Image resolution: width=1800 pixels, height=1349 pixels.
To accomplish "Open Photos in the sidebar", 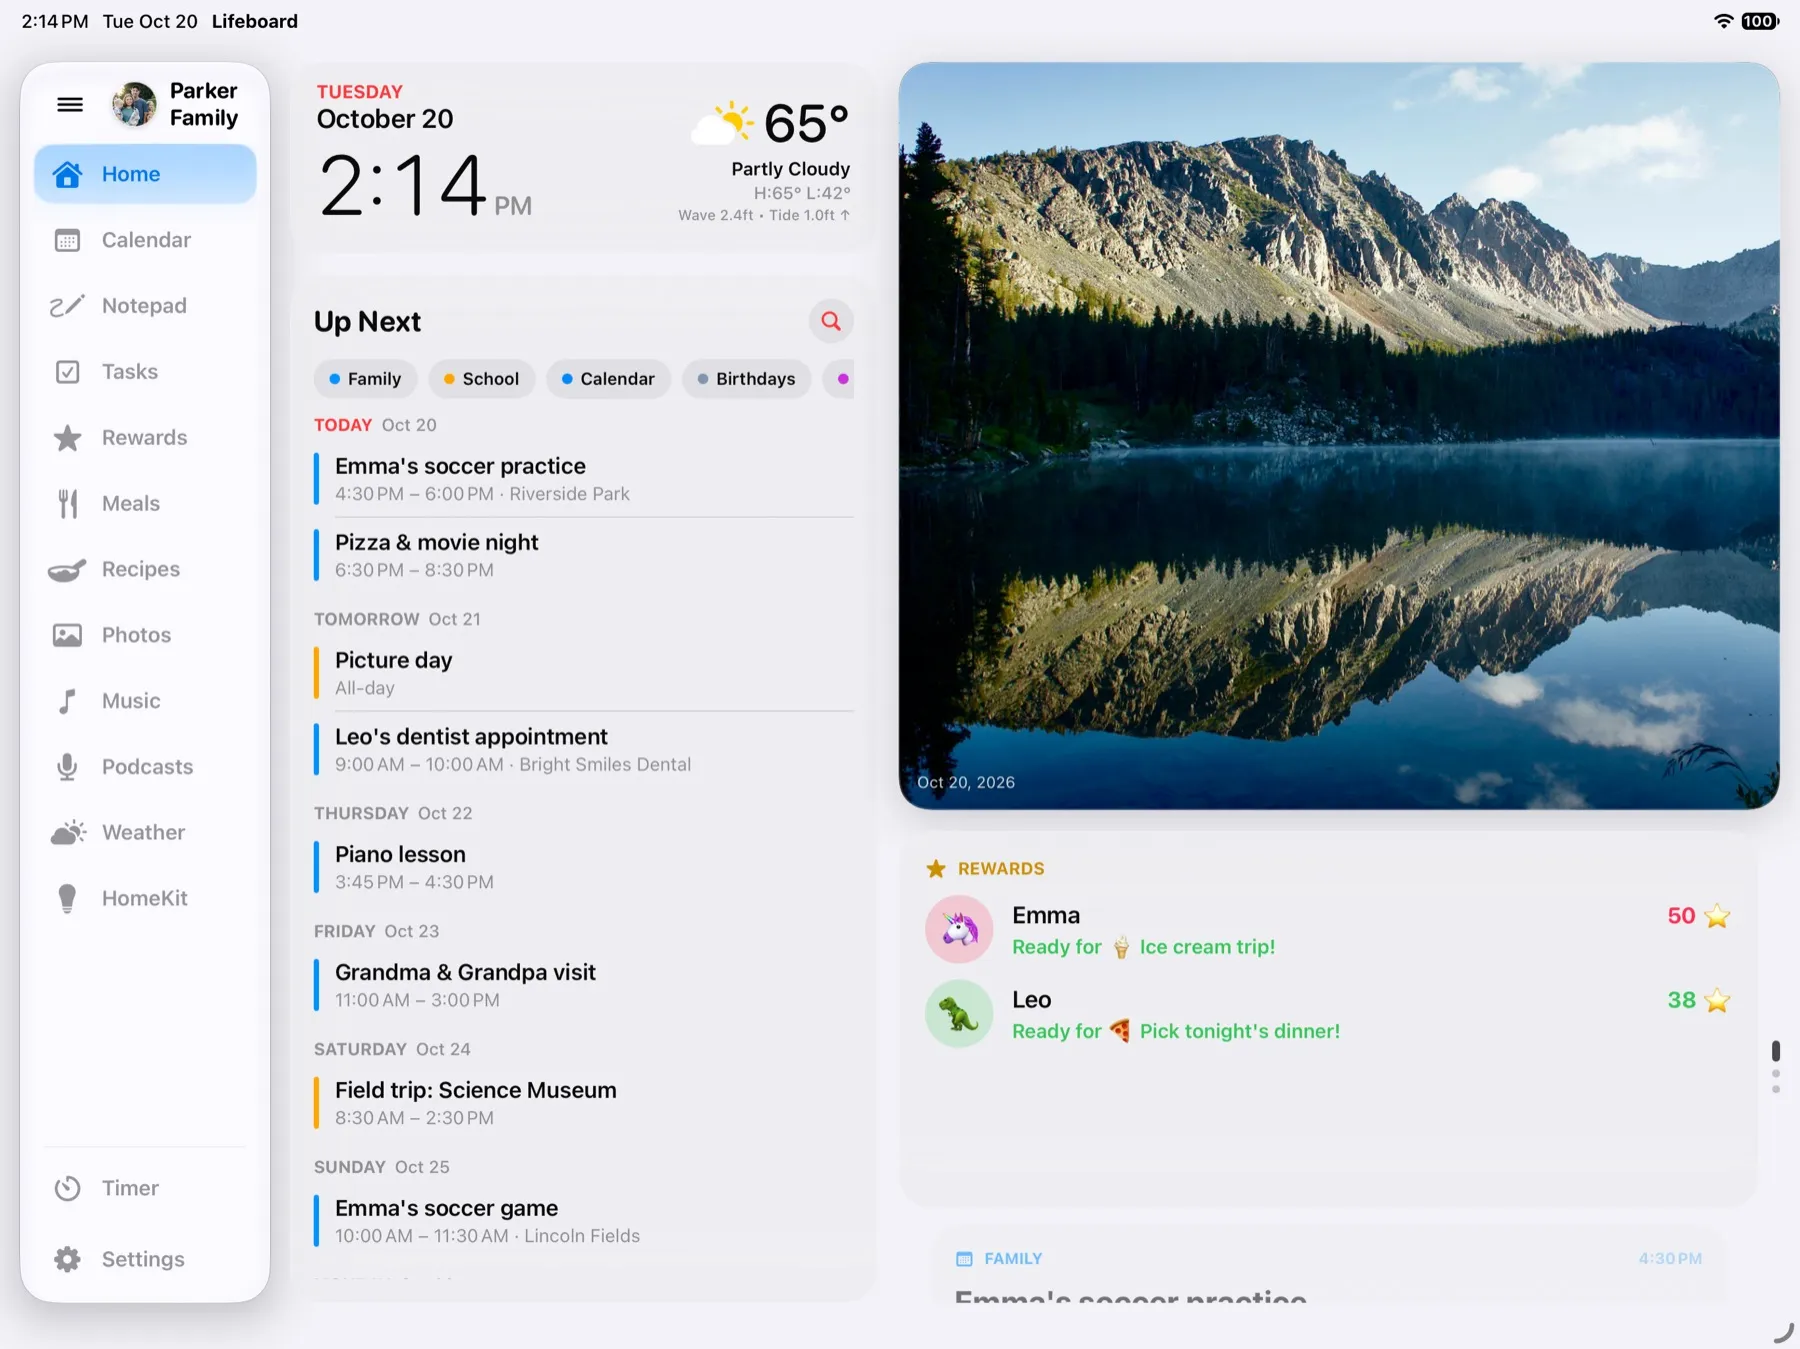I will pos(145,635).
